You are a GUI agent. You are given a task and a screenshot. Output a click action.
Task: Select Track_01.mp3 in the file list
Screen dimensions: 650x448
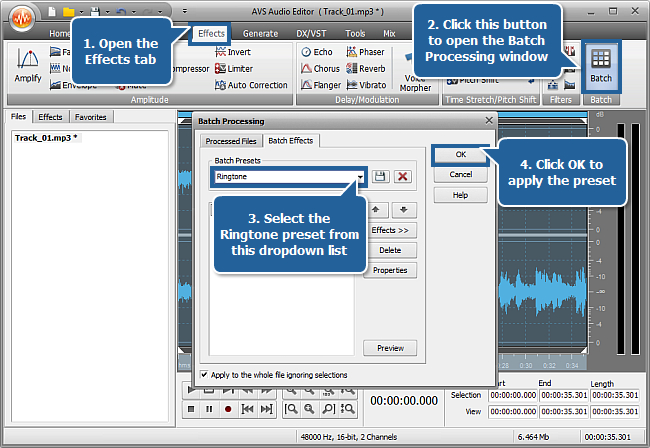pyautogui.click(x=46, y=138)
